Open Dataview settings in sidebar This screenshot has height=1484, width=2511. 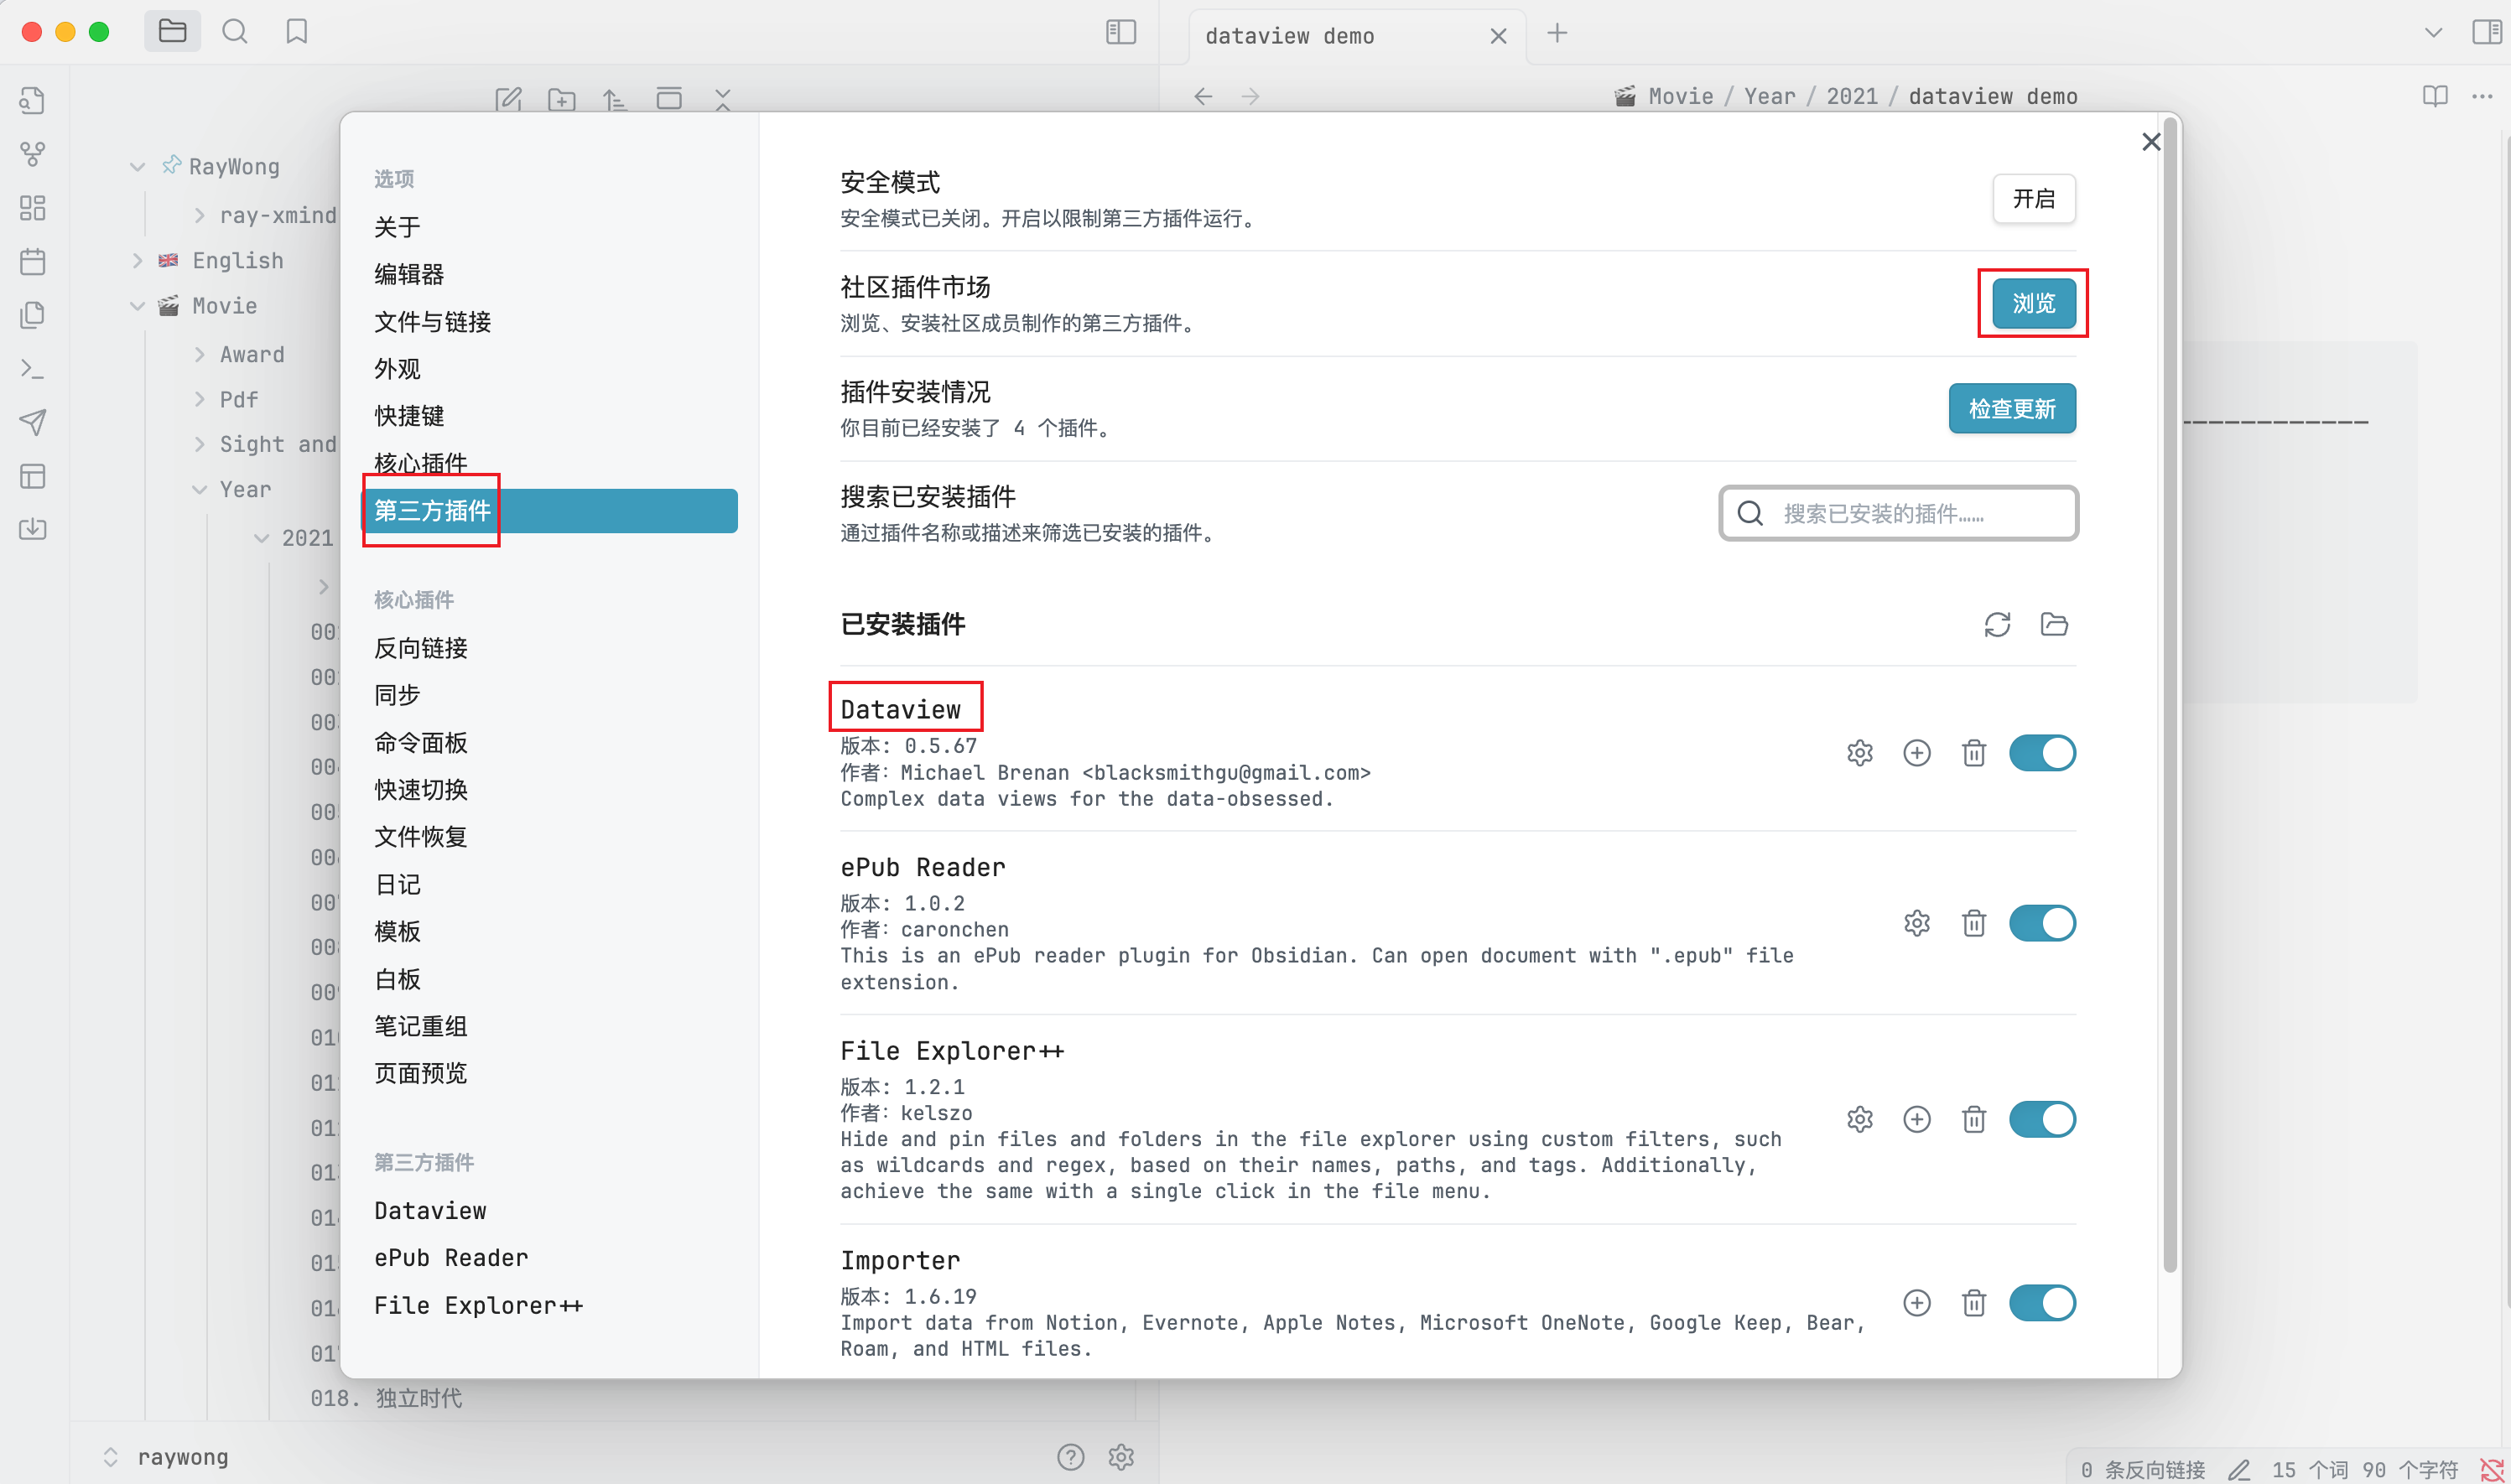tap(430, 1211)
